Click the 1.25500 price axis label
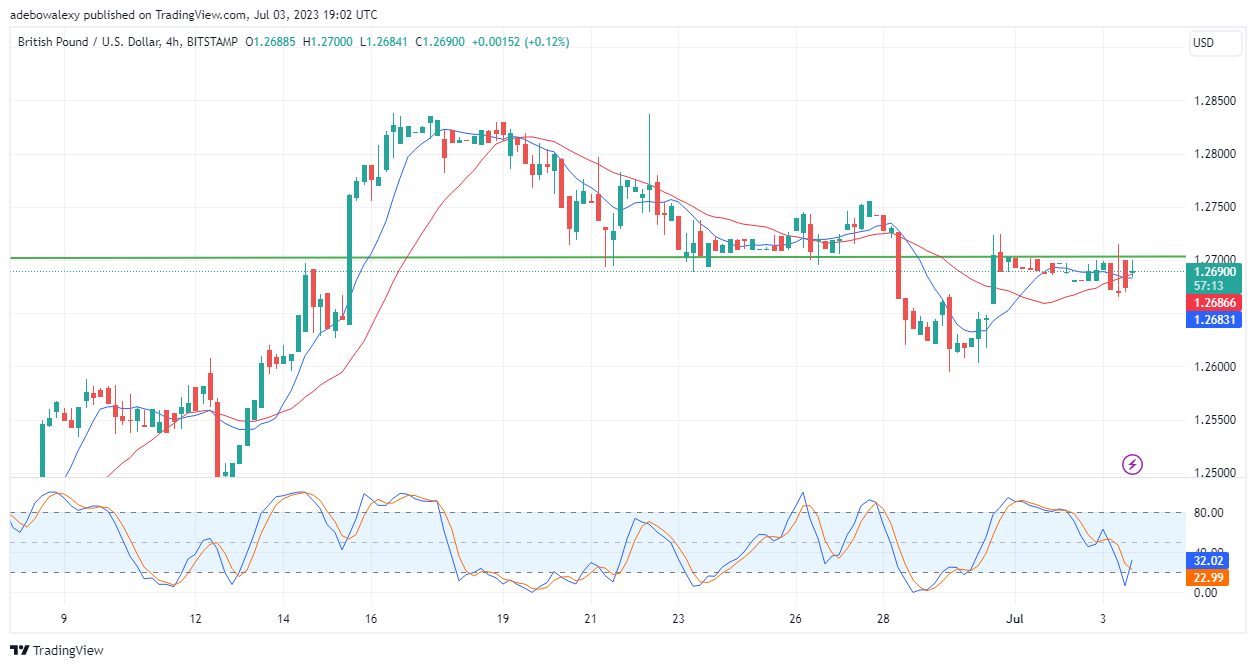The height and width of the screenshot is (668, 1256). point(1214,420)
